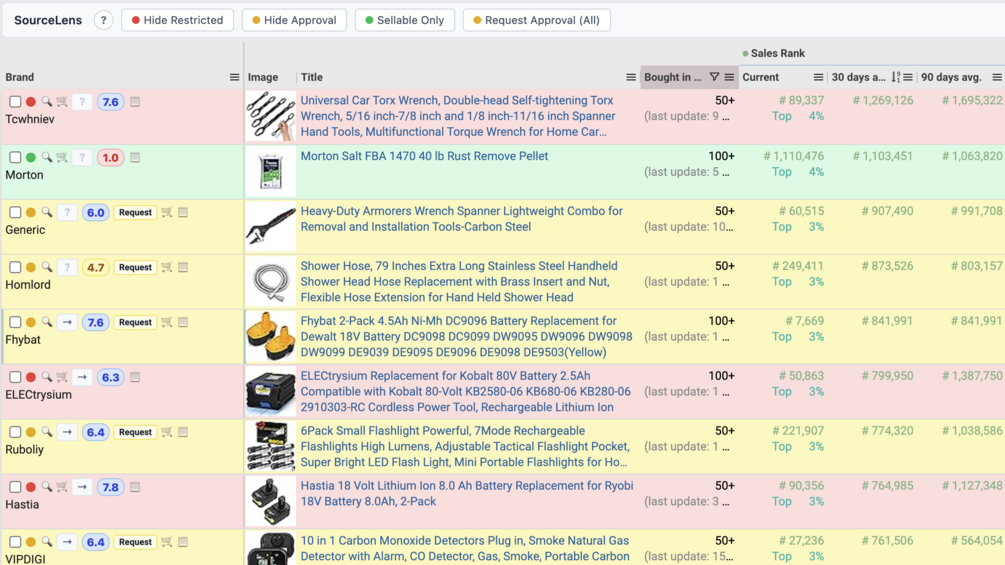
Task: Click the arrow icon in ELECtrysium row
Action: pyautogui.click(x=82, y=377)
